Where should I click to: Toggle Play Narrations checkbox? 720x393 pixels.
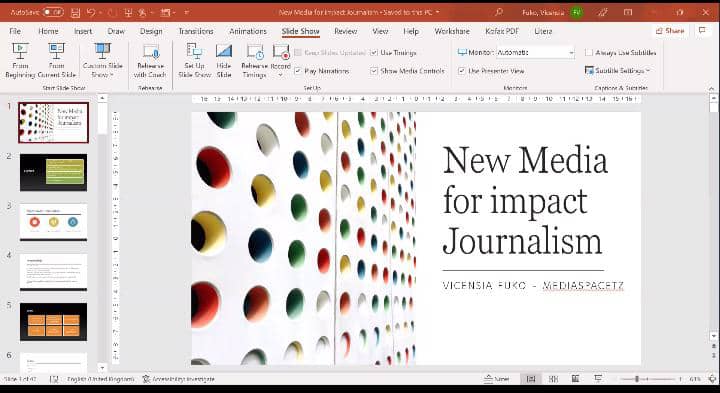coord(298,71)
